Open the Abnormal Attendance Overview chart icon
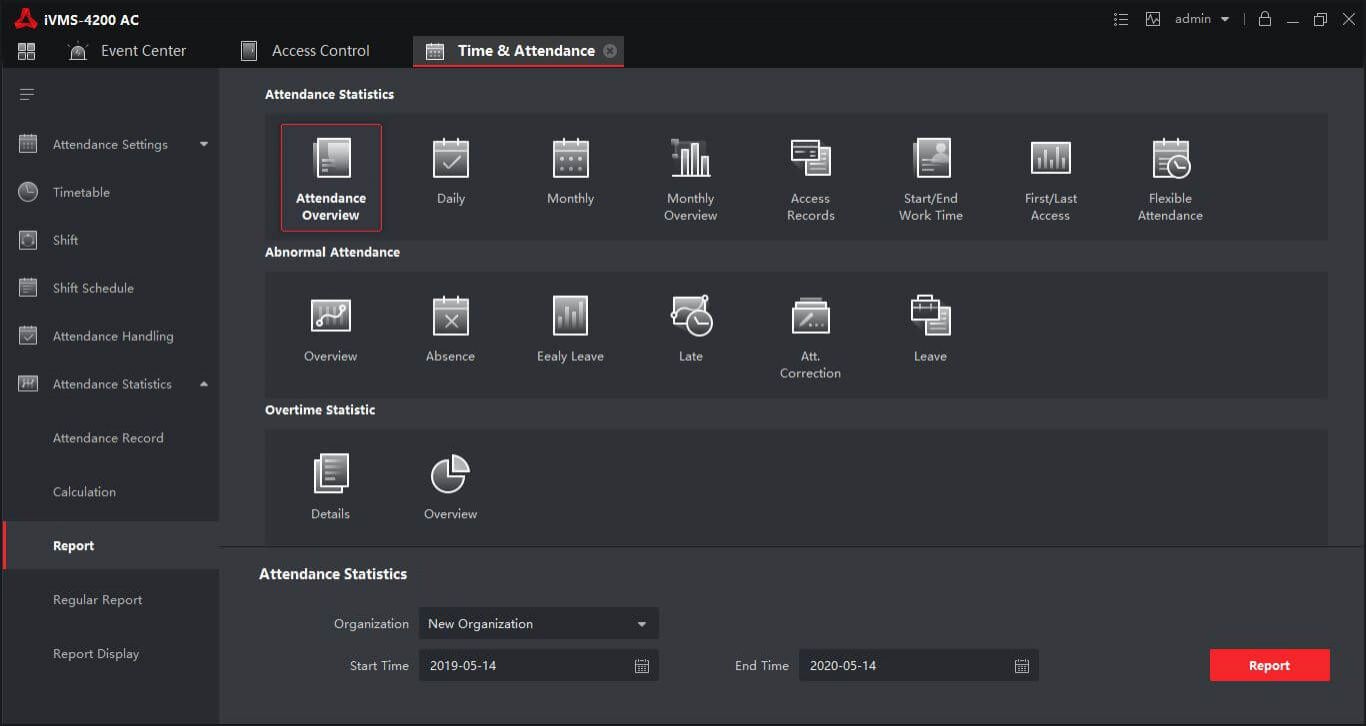 point(331,316)
